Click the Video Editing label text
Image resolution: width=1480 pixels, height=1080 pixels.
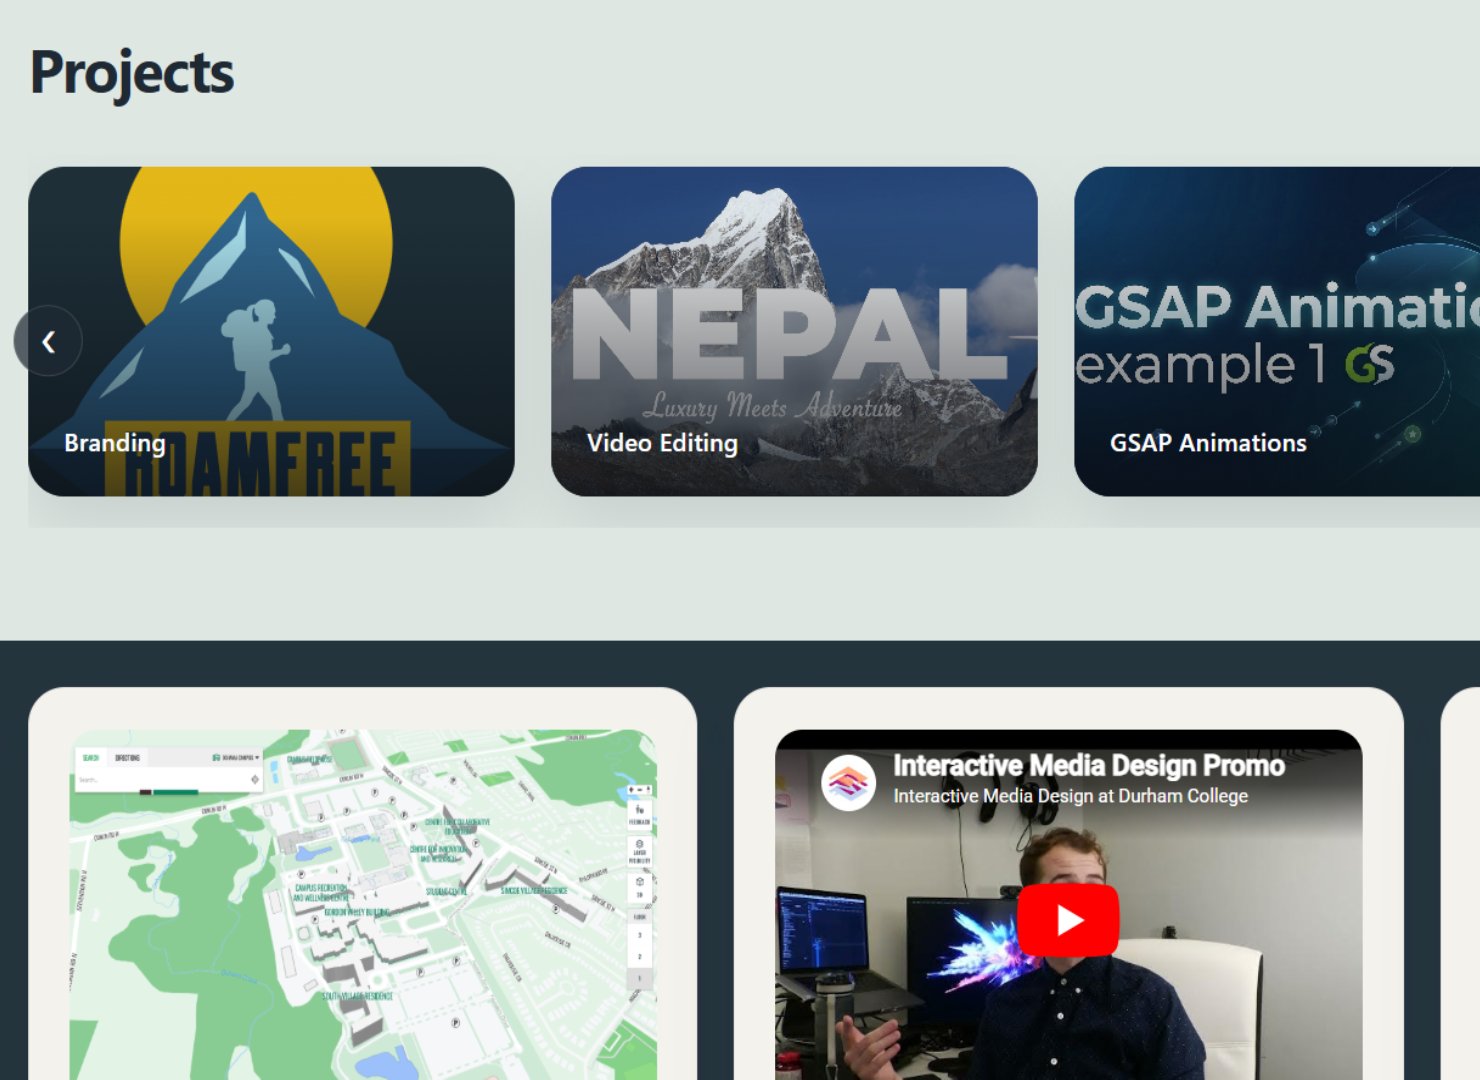click(662, 443)
